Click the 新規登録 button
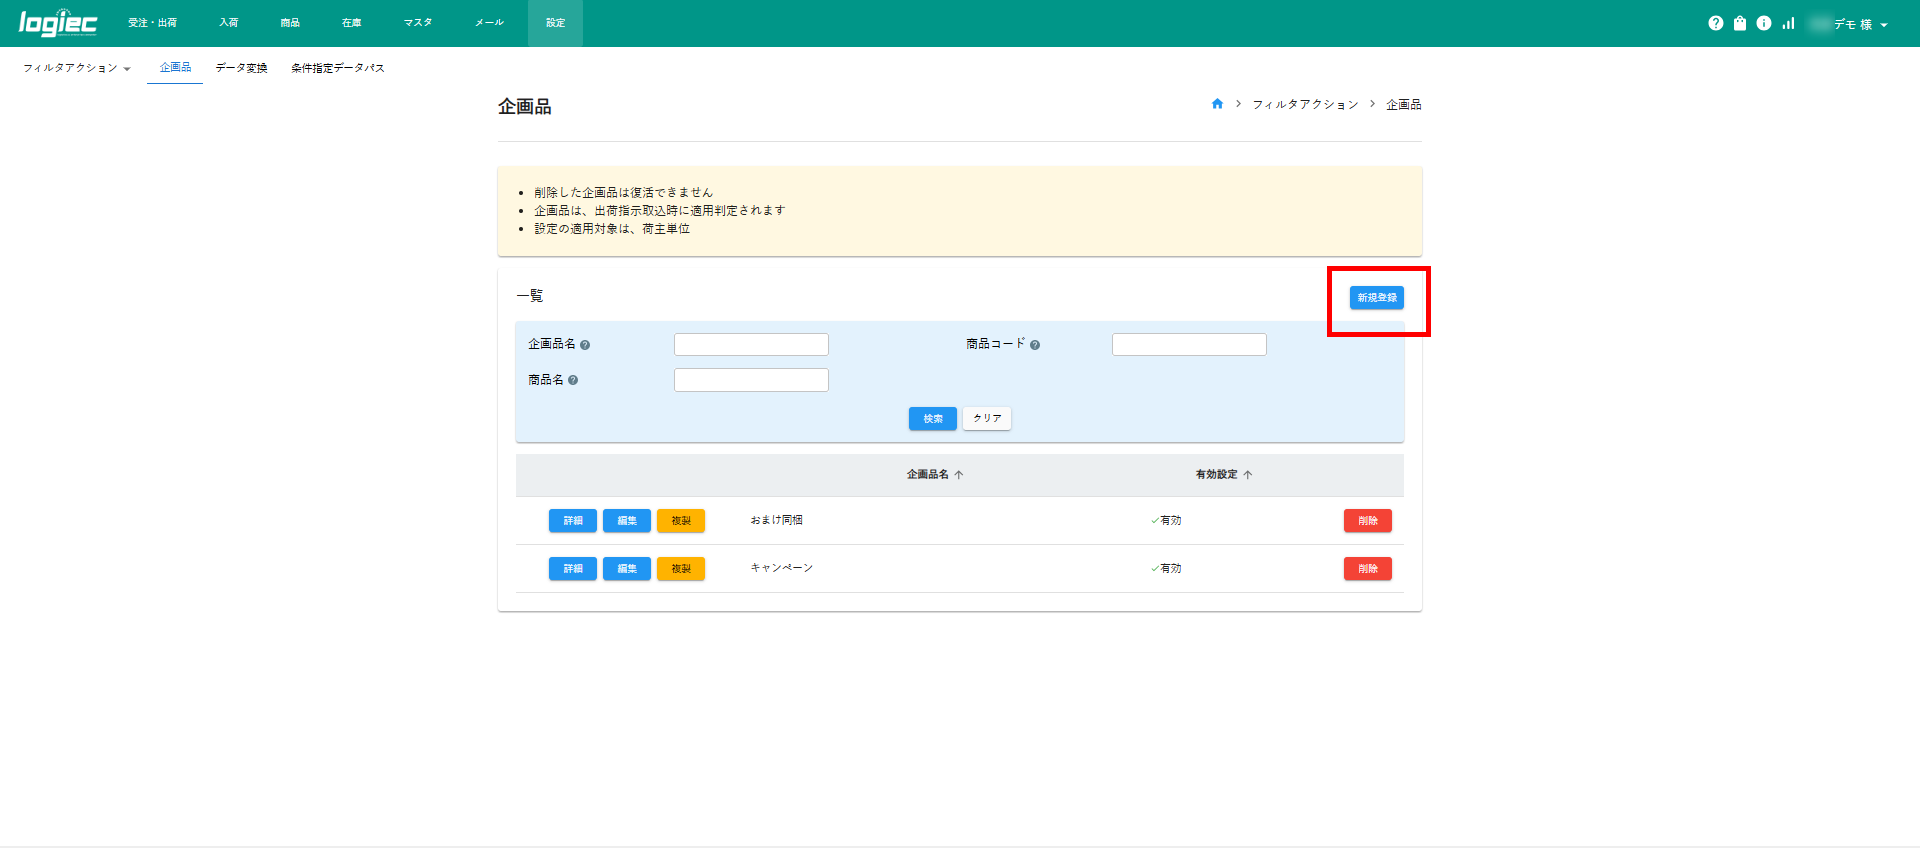 pyautogui.click(x=1376, y=298)
